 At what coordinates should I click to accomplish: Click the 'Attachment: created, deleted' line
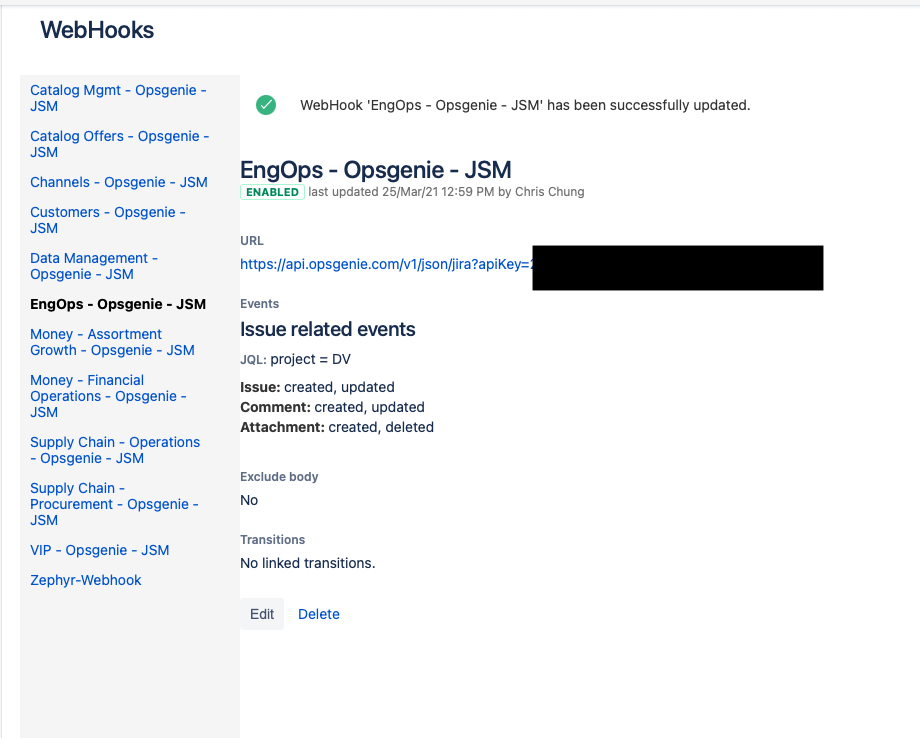[337, 427]
